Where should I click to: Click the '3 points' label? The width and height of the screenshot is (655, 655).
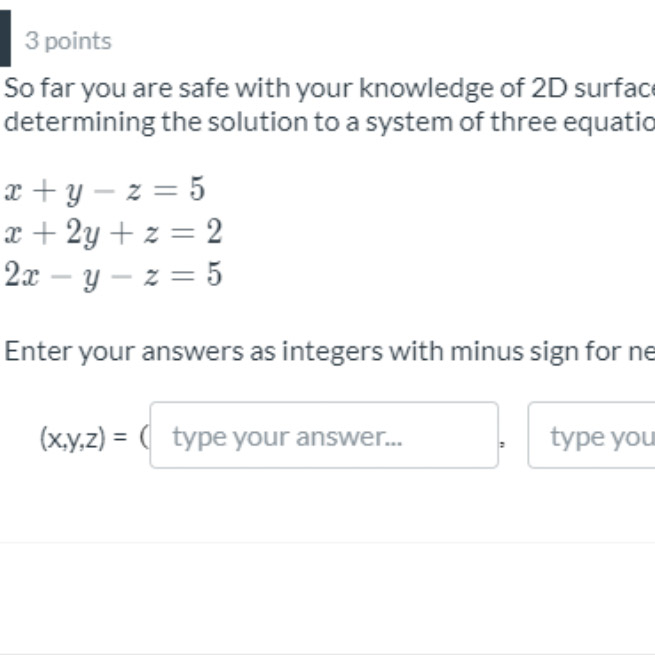point(68,41)
